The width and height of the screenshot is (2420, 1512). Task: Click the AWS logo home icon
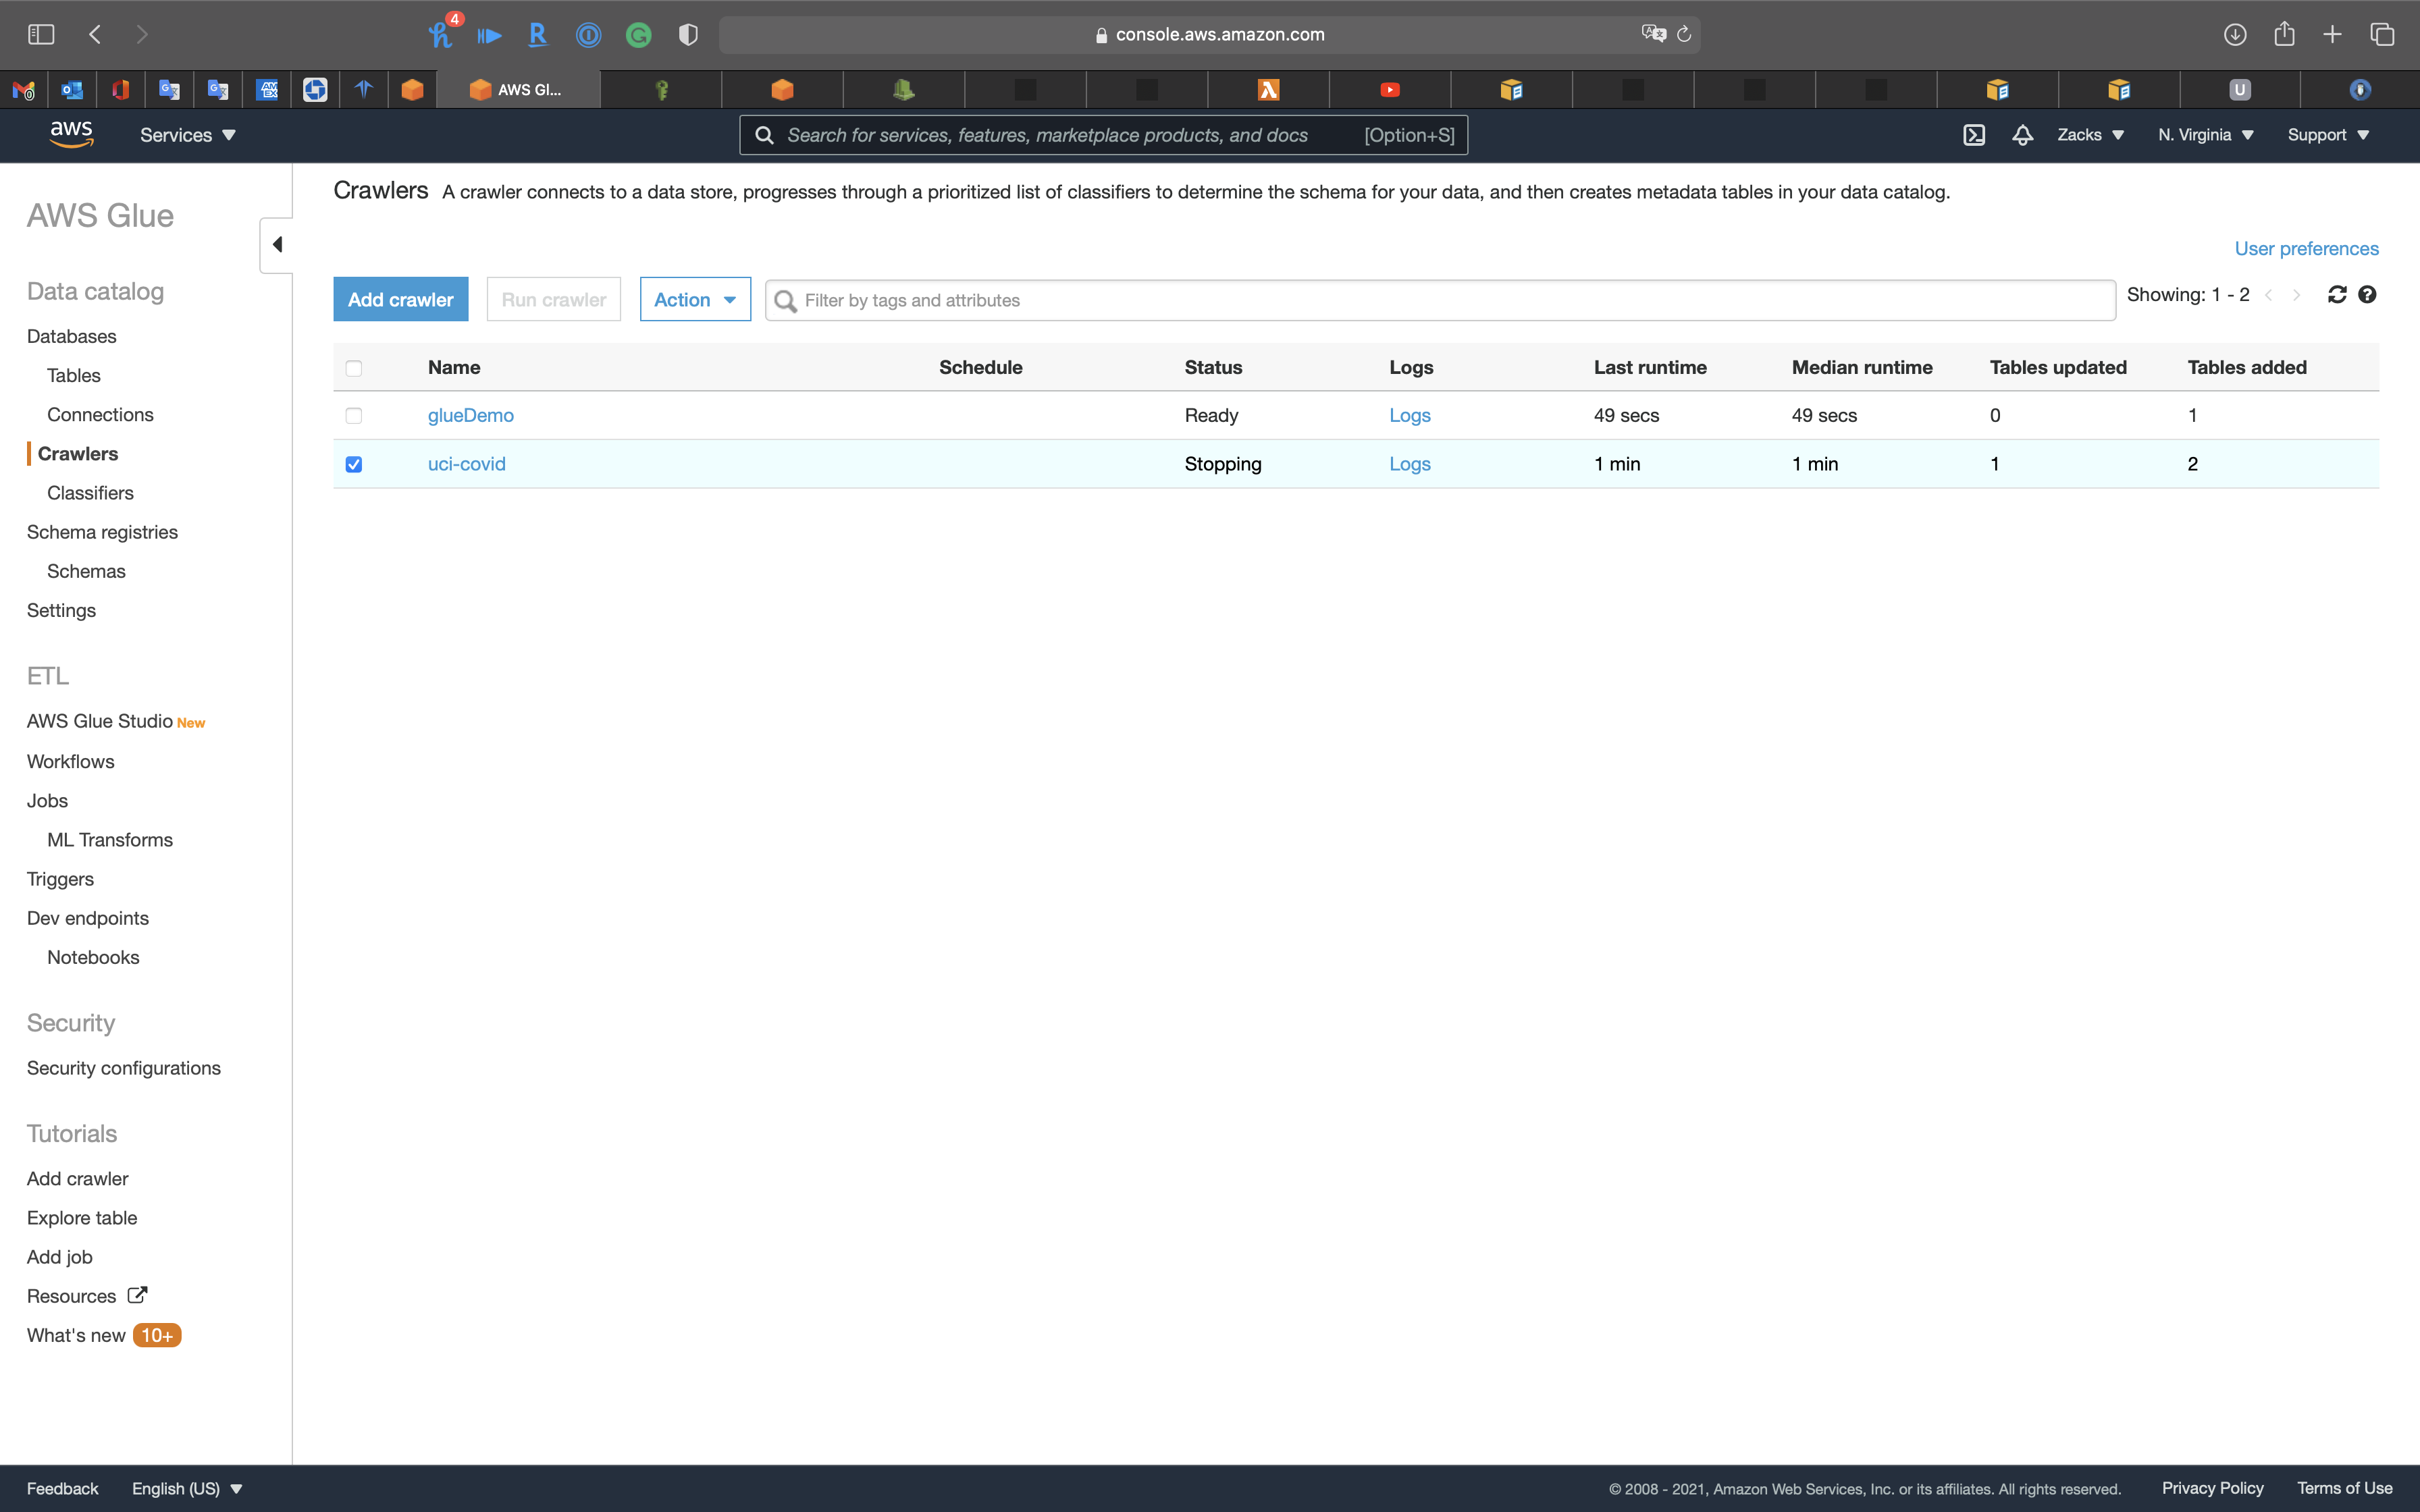pos(71,134)
